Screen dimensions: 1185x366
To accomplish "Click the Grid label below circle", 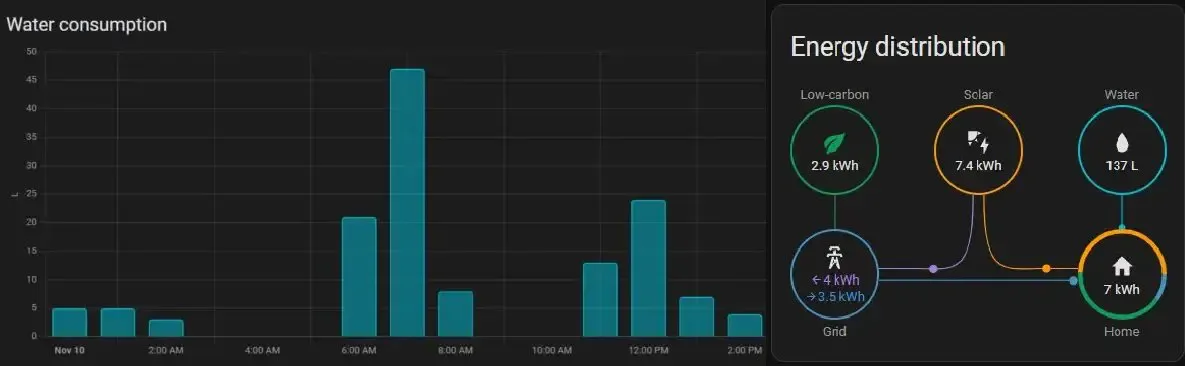I will 834,331.
